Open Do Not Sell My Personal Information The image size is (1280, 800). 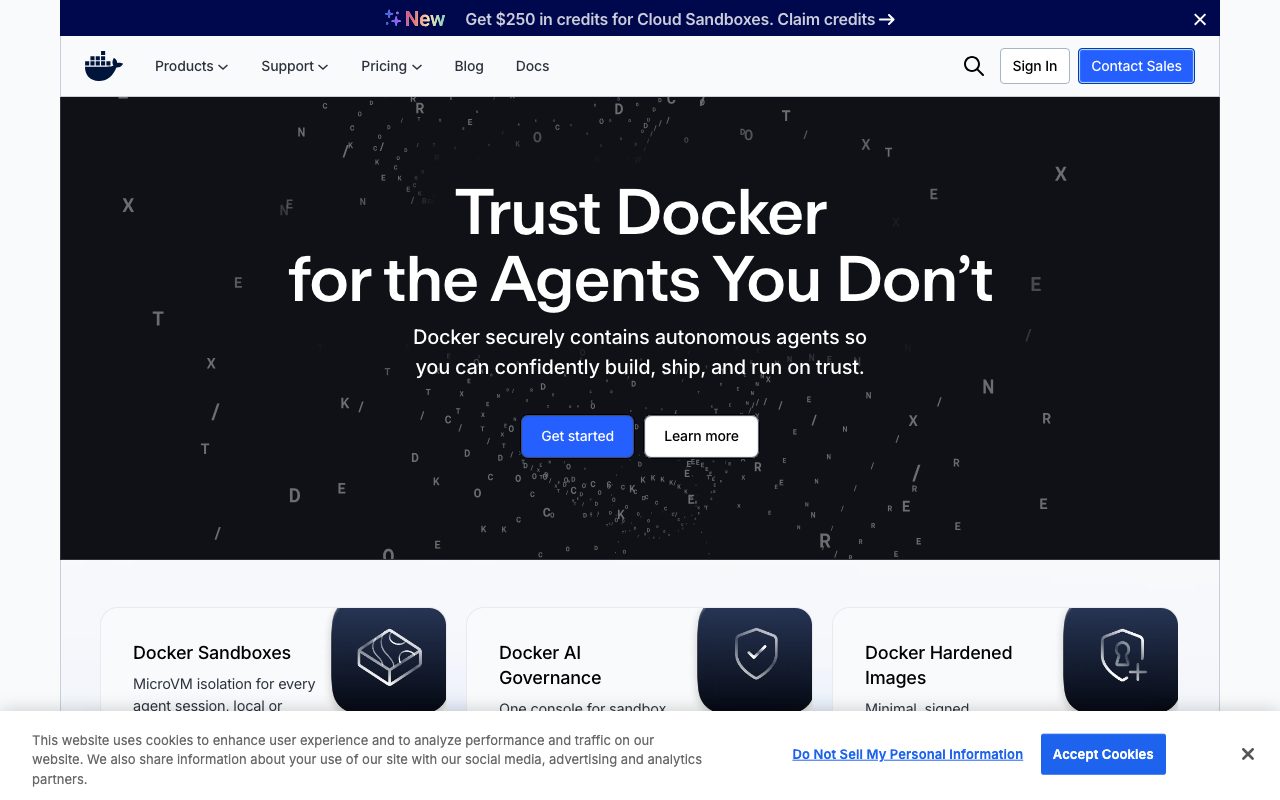[908, 754]
